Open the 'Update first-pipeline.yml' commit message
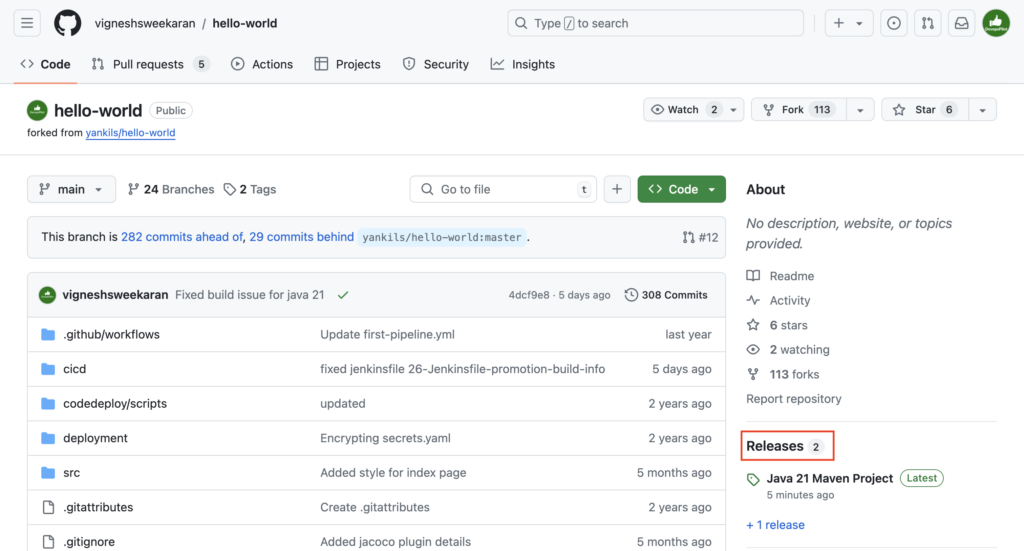This screenshot has height=551, width=1024. tap(387, 334)
